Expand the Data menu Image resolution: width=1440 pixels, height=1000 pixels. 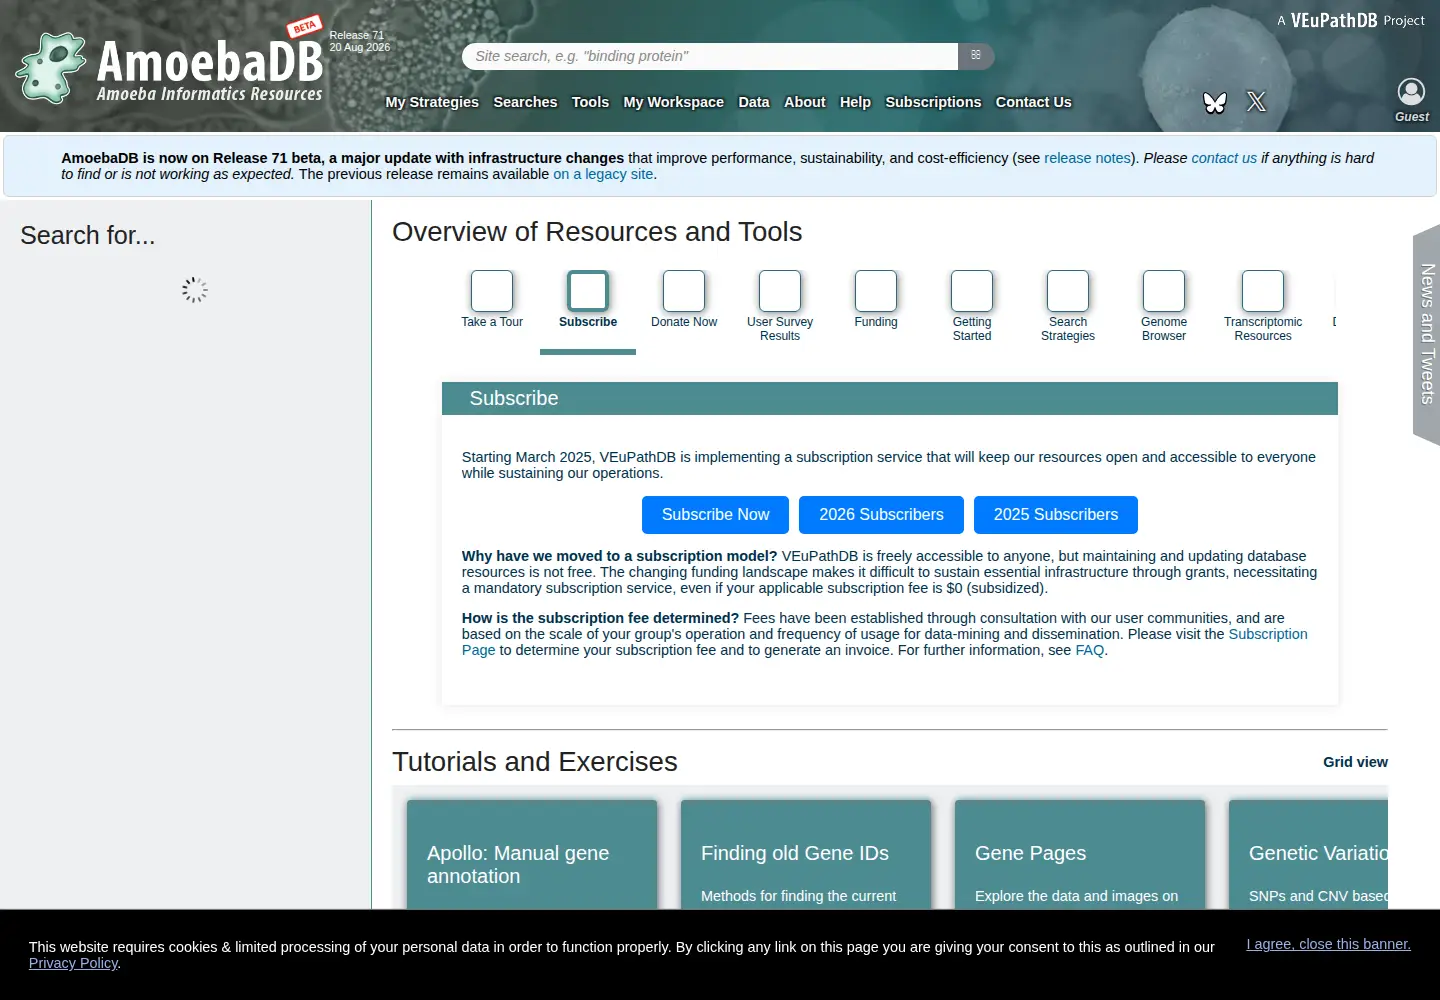[x=754, y=102]
